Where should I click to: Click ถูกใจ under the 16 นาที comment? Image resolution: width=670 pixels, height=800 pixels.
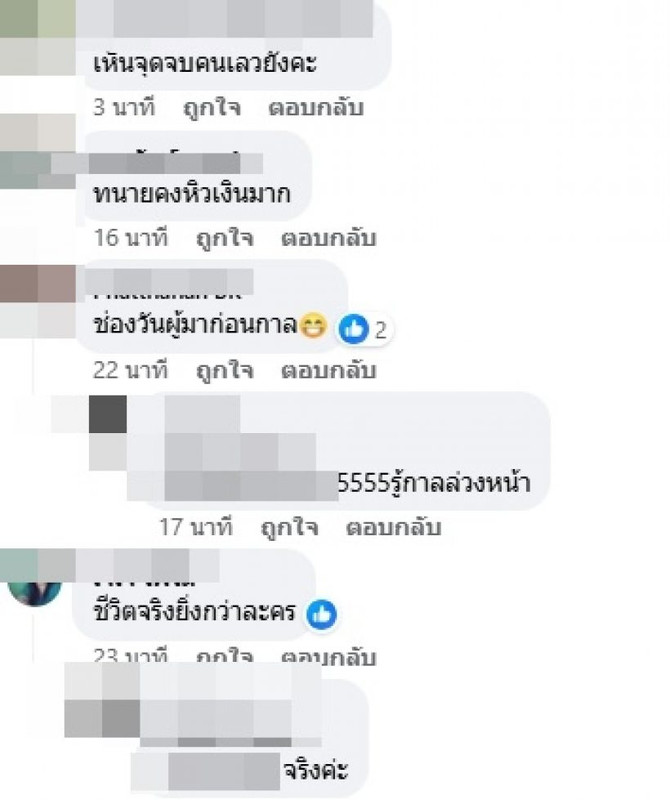pos(225,238)
